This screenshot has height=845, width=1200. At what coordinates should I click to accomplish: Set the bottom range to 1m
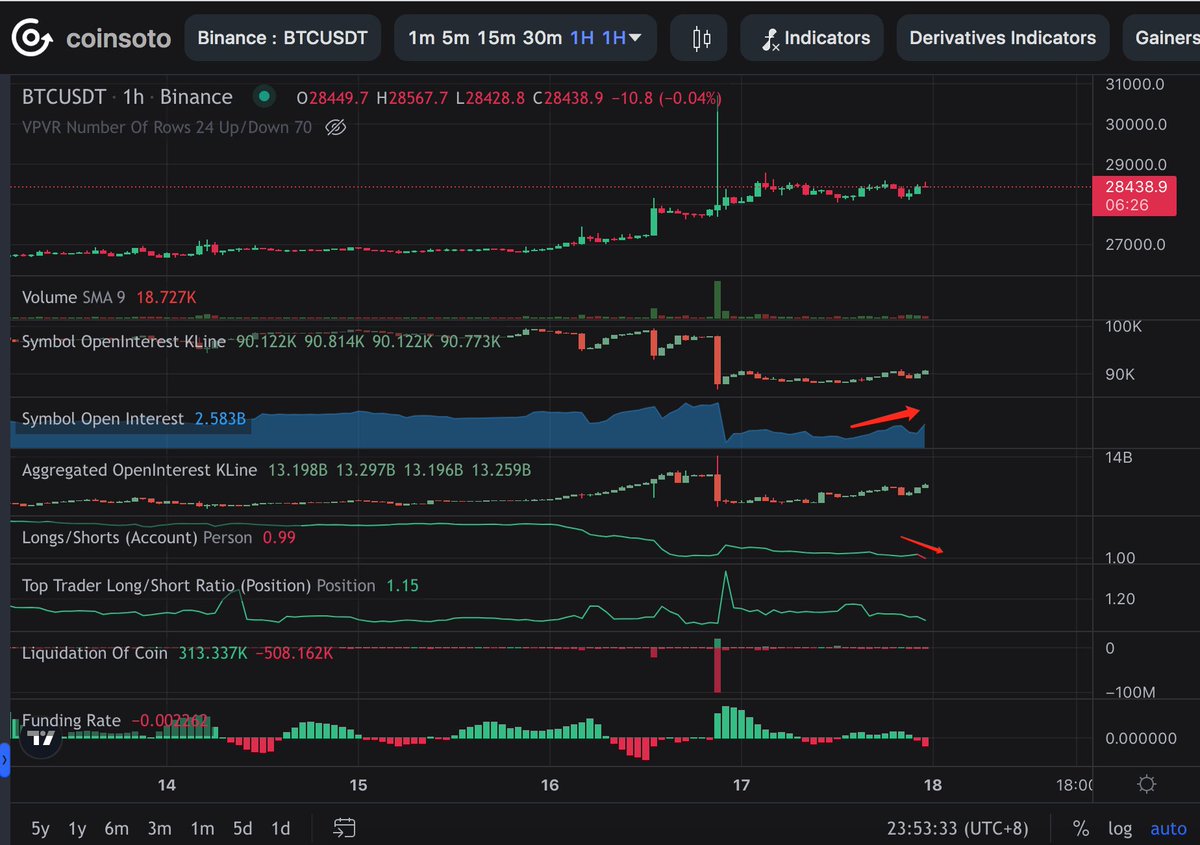tap(202, 828)
